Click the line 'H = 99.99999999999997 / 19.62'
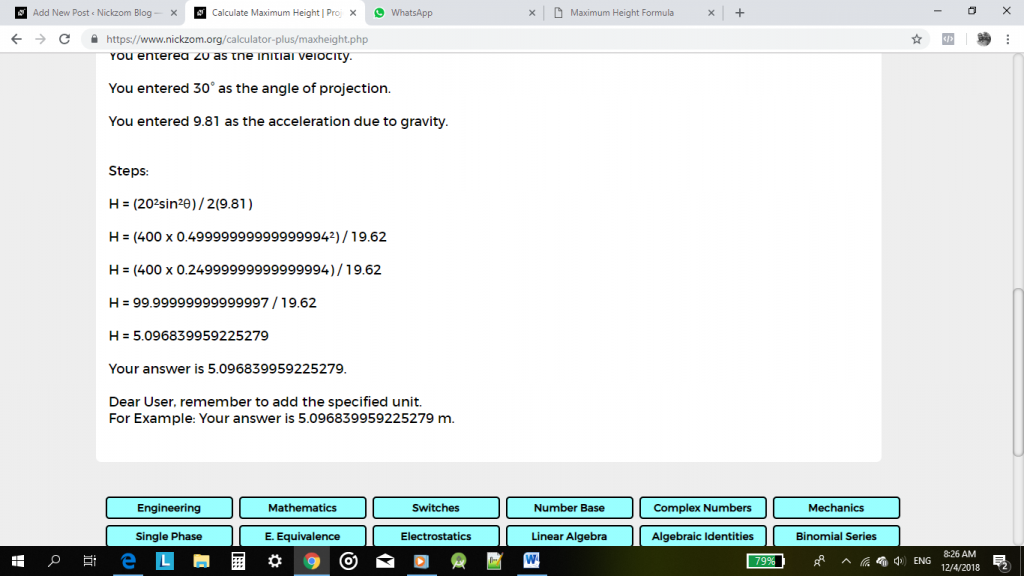Image resolution: width=1024 pixels, height=576 pixels. [x=212, y=303]
